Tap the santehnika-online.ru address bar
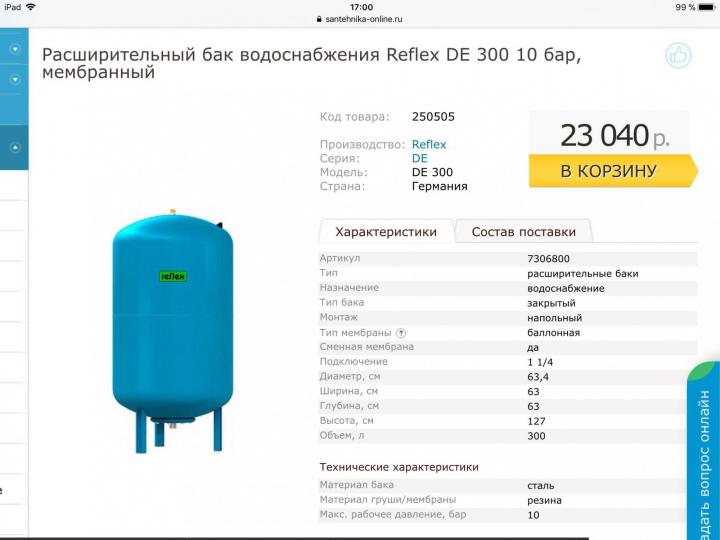The image size is (720, 540). click(360, 19)
